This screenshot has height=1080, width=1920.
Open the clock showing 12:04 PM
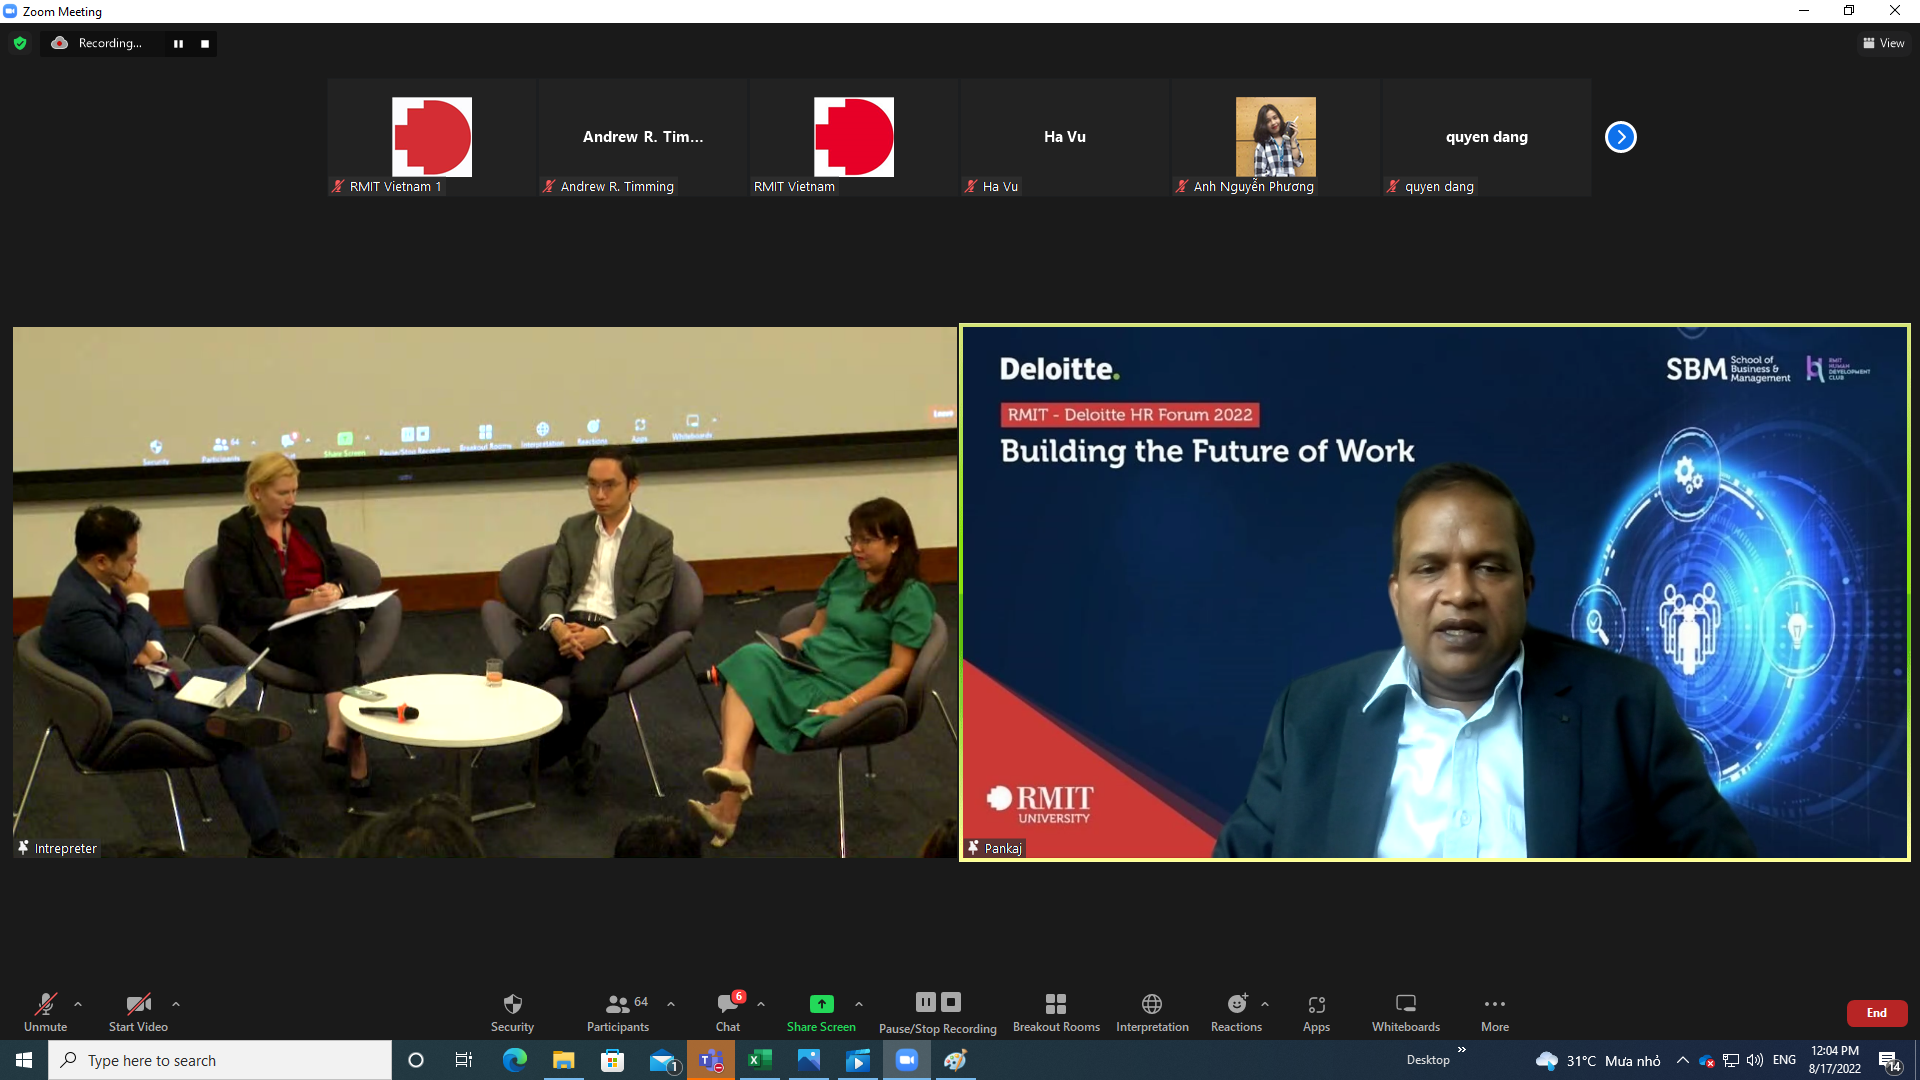(1835, 1060)
